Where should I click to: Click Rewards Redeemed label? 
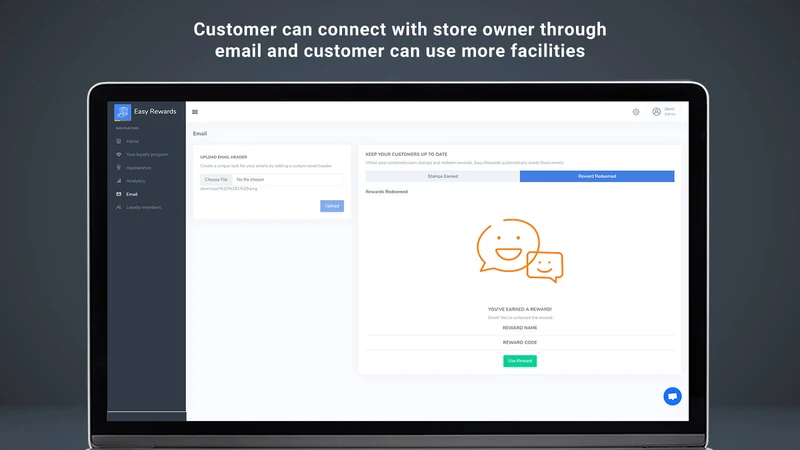pyautogui.click(x=387, y=192)
